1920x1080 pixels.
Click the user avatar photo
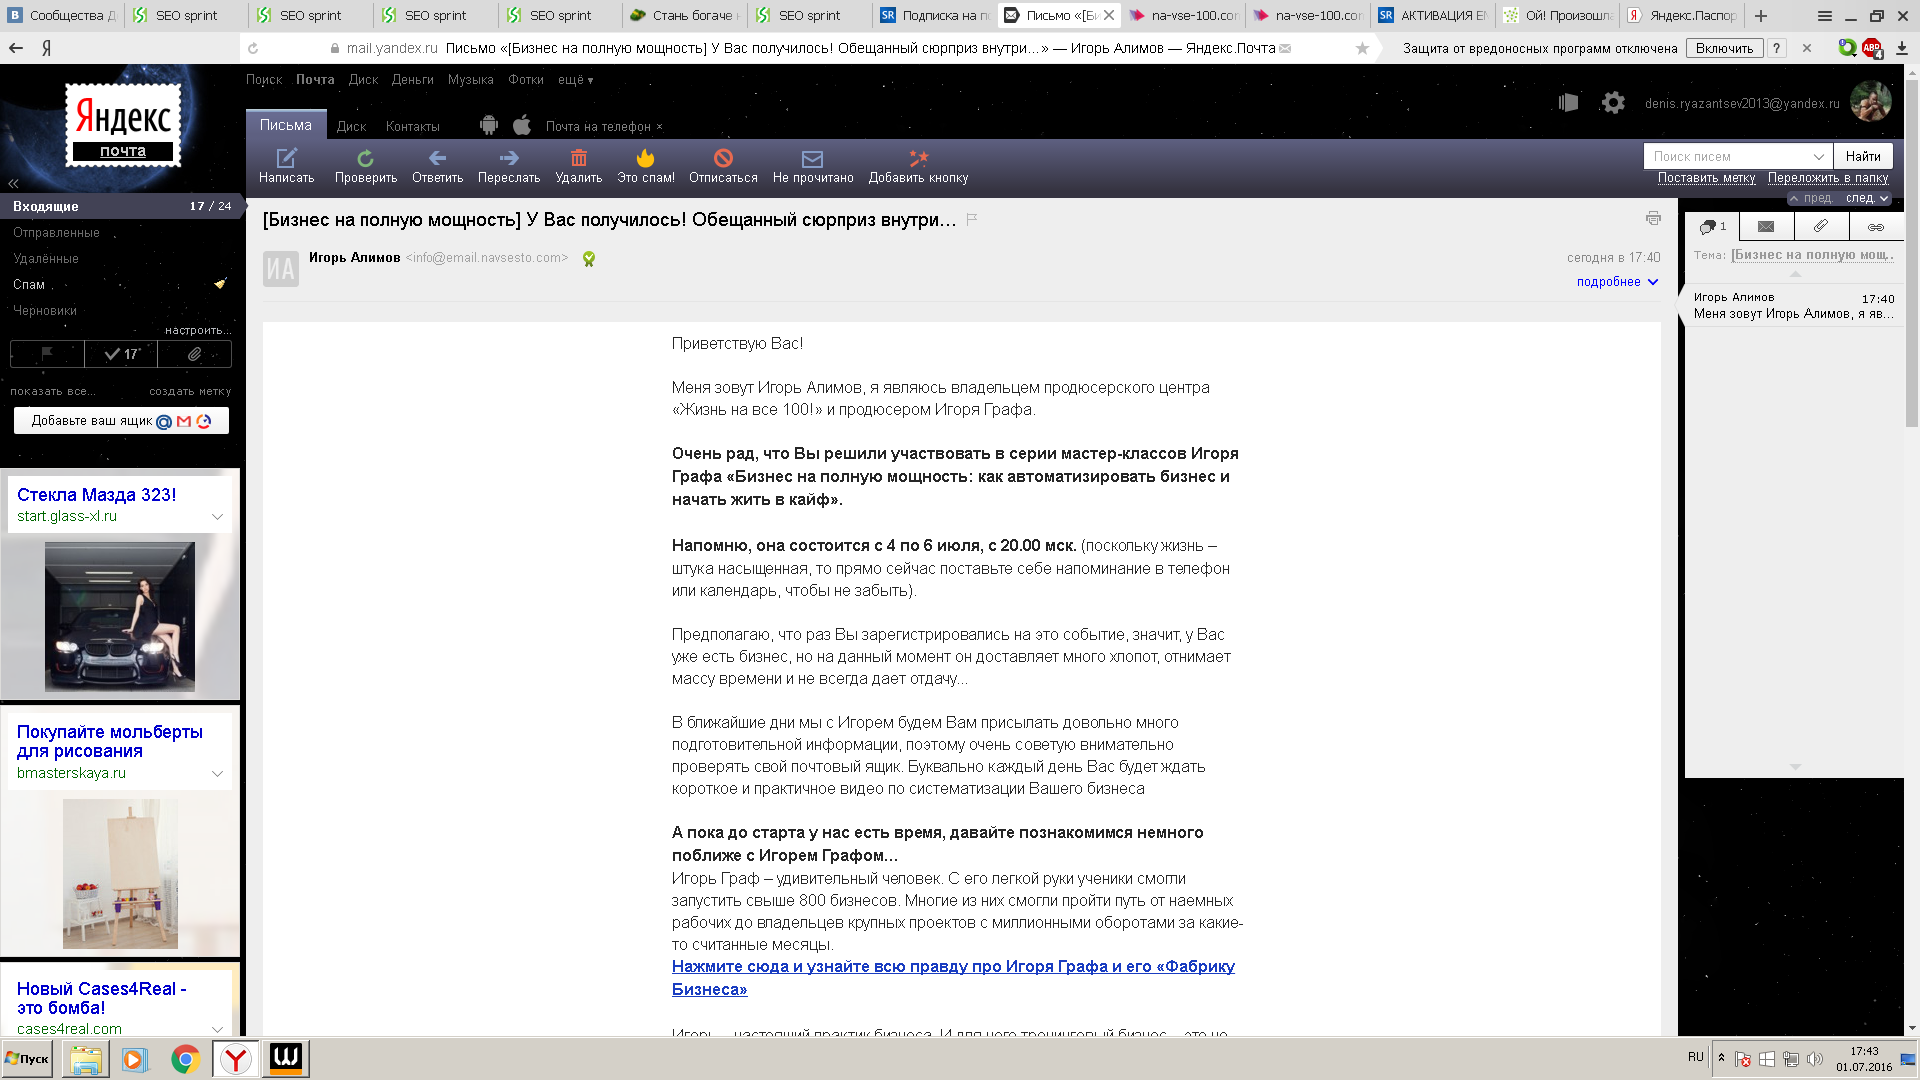click(1870, 102)
